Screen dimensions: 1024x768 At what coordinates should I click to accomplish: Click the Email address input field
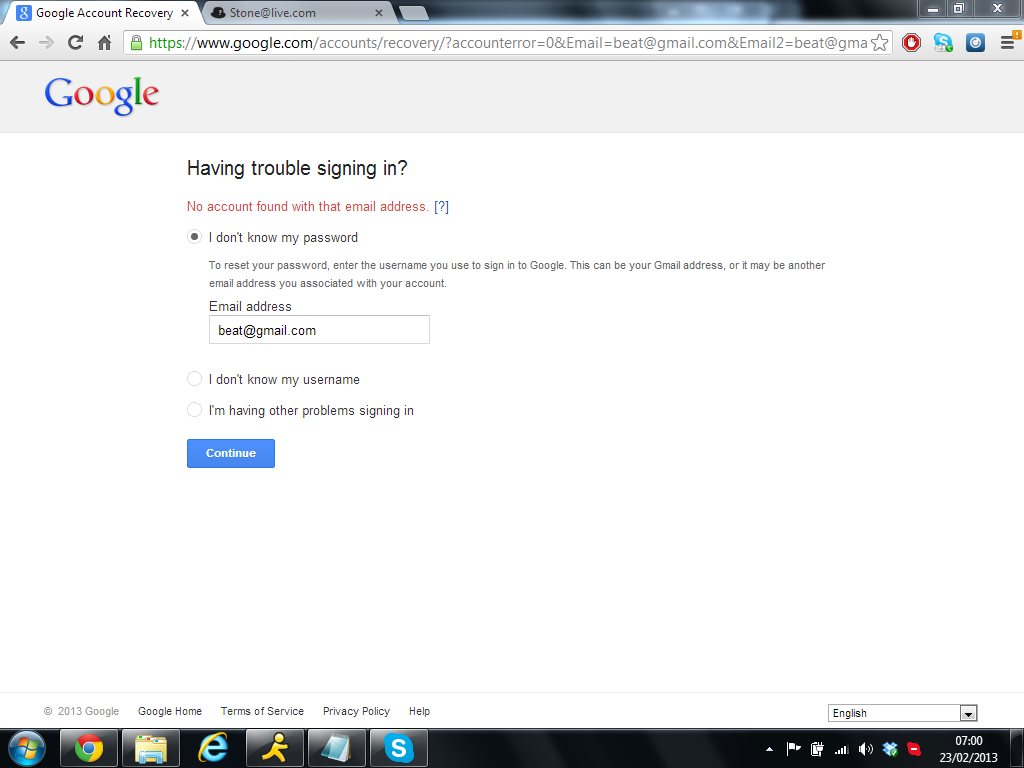319,330
